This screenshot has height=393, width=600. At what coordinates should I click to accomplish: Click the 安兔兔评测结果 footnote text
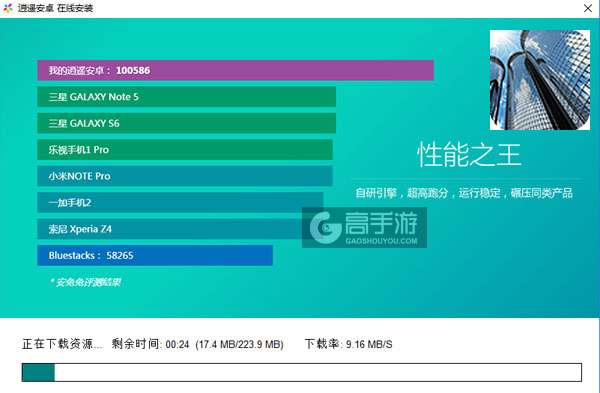tap(85, 282)
